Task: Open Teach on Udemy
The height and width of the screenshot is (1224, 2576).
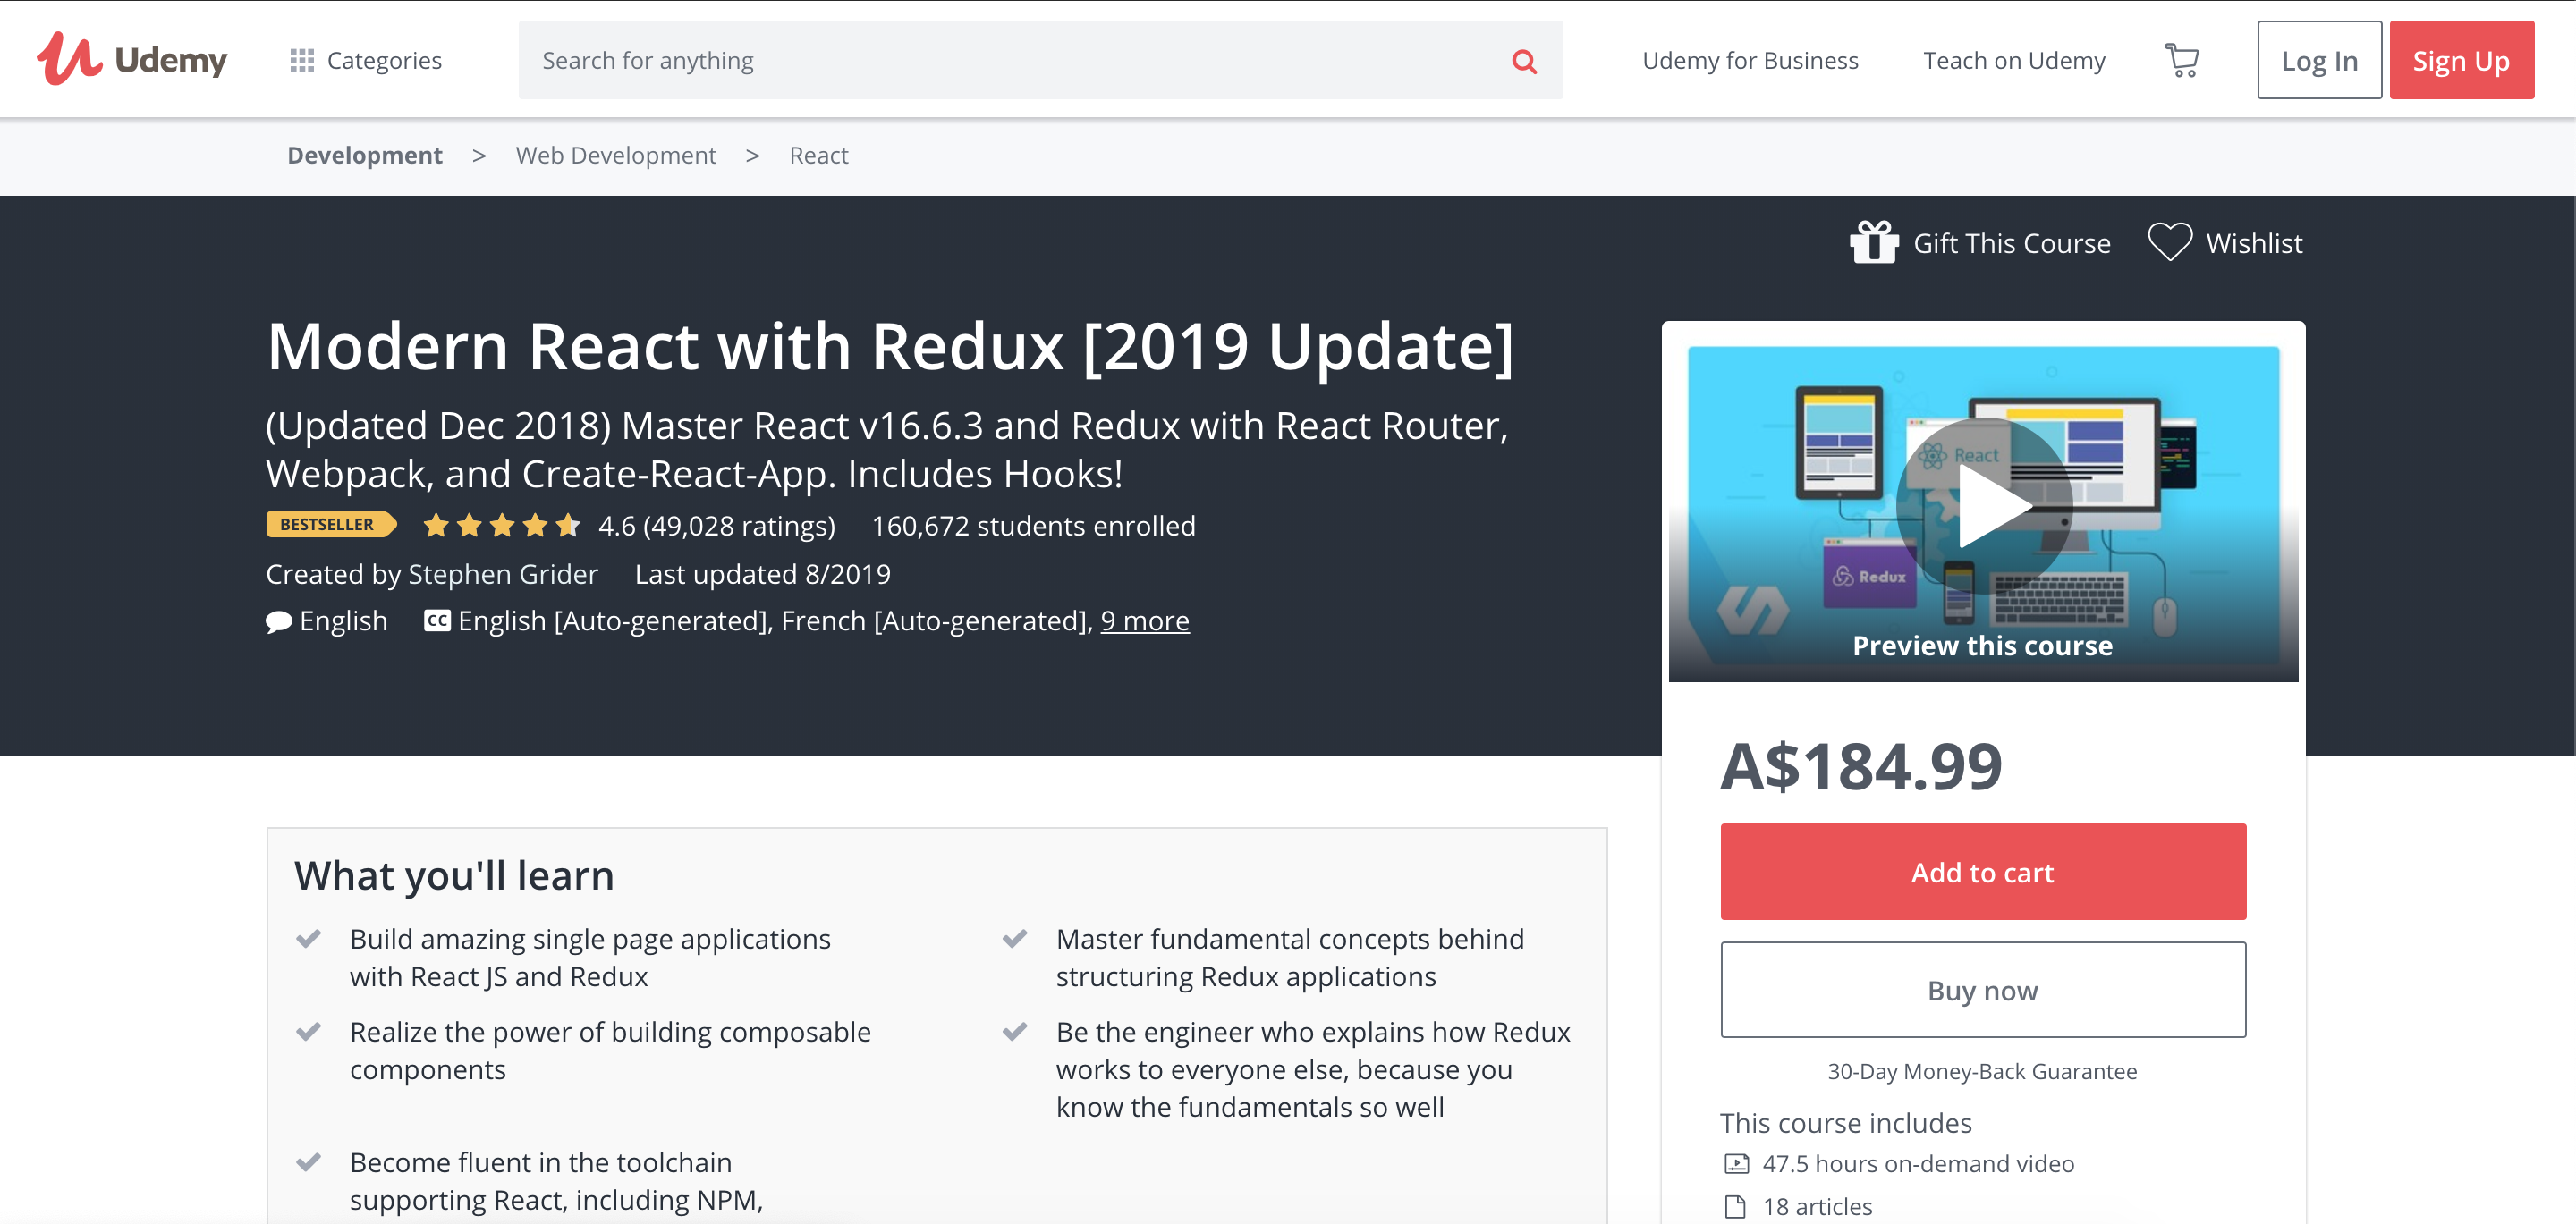Action: tap(2014, 61)
